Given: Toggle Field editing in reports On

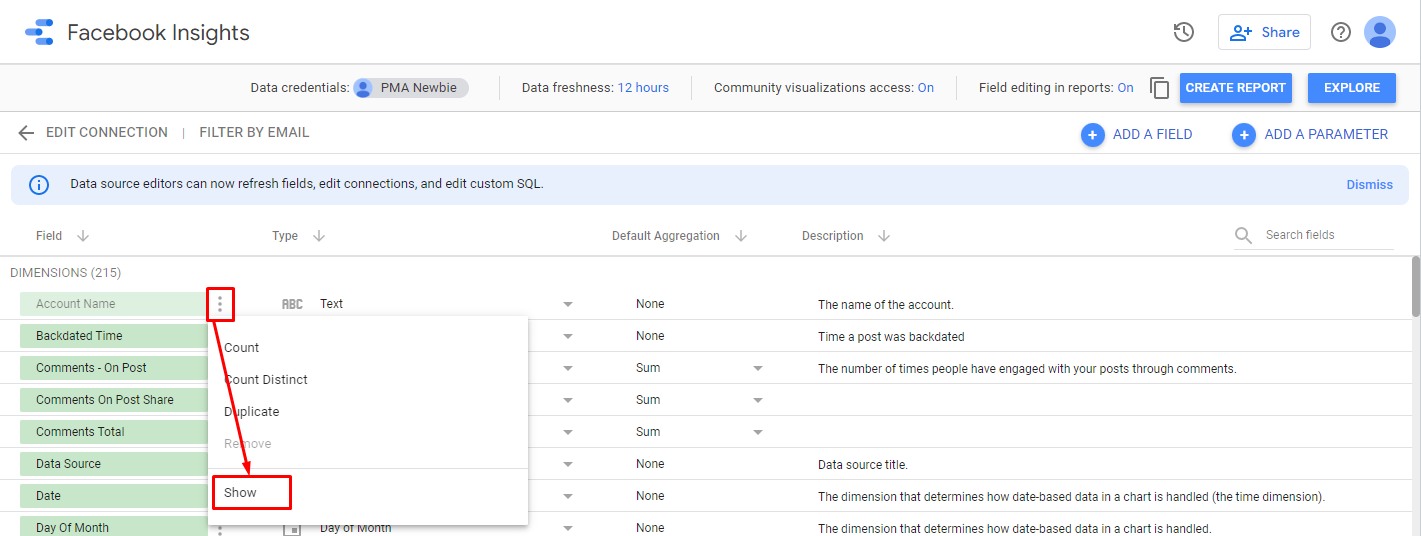Looking at the screenshot, I should coord(1125,88).
